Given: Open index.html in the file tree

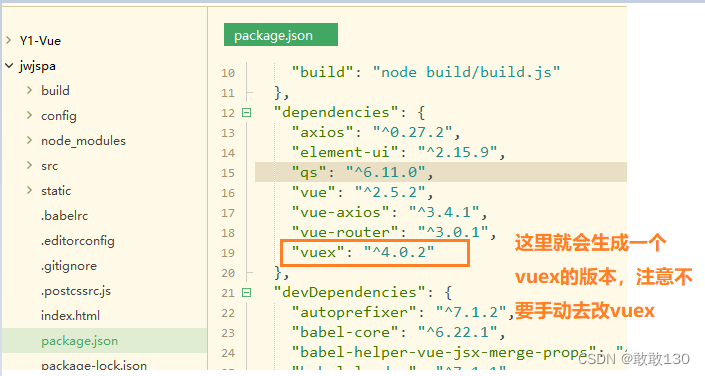Looking at the screenshot, I should [71, 316].
